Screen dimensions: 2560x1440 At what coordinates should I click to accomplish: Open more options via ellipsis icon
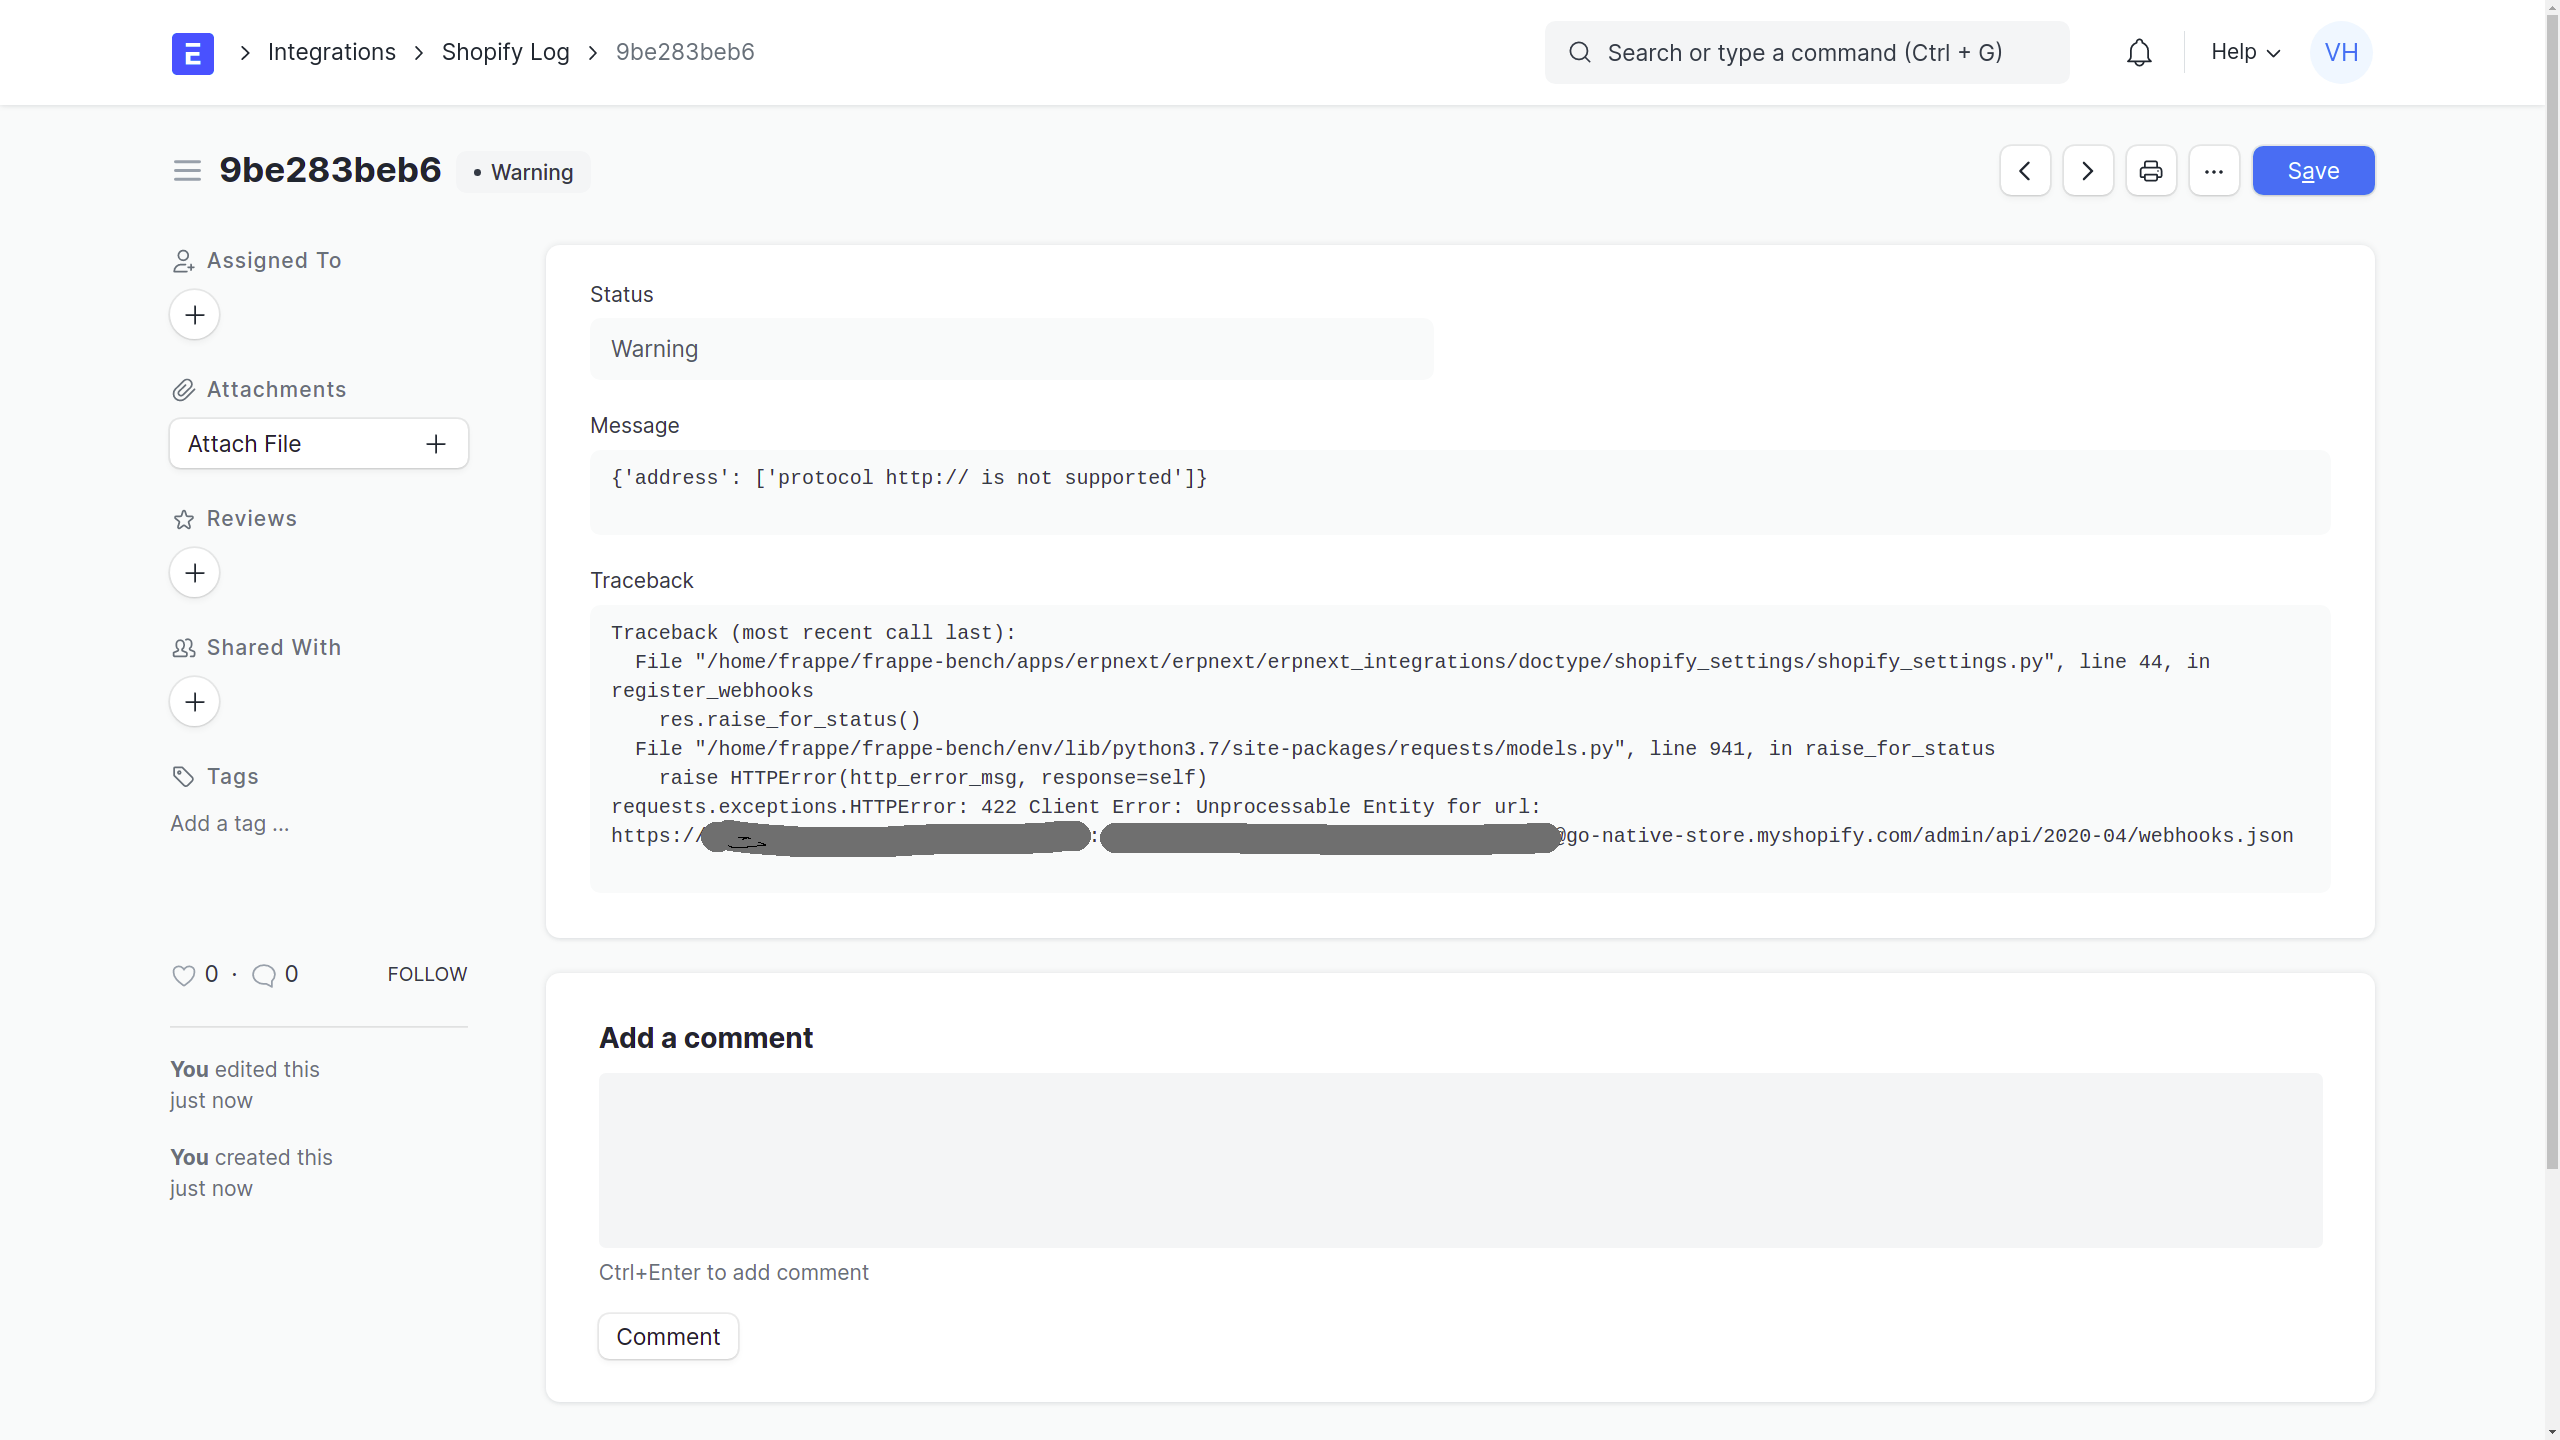[x=2214, y=170]
